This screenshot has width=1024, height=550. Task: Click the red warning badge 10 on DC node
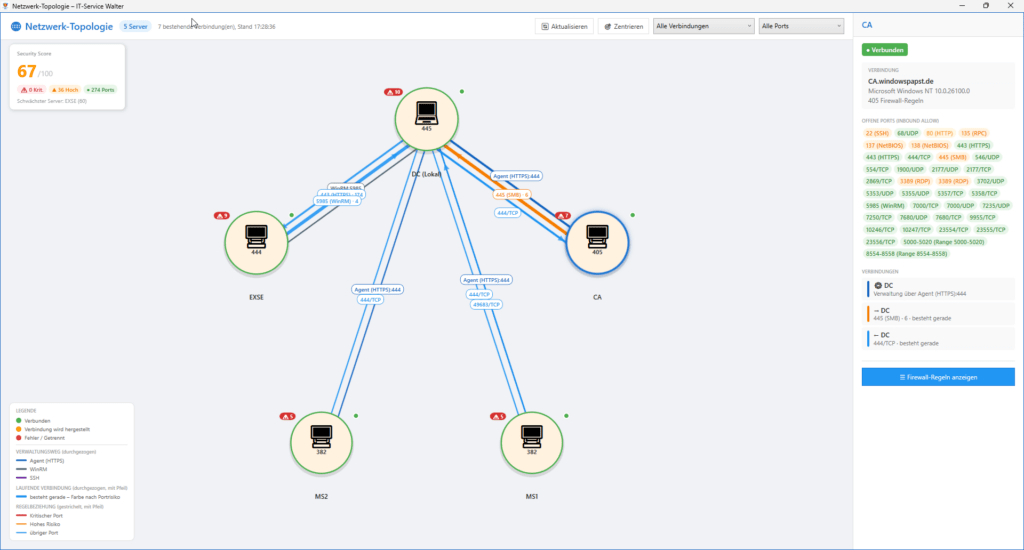393,92
